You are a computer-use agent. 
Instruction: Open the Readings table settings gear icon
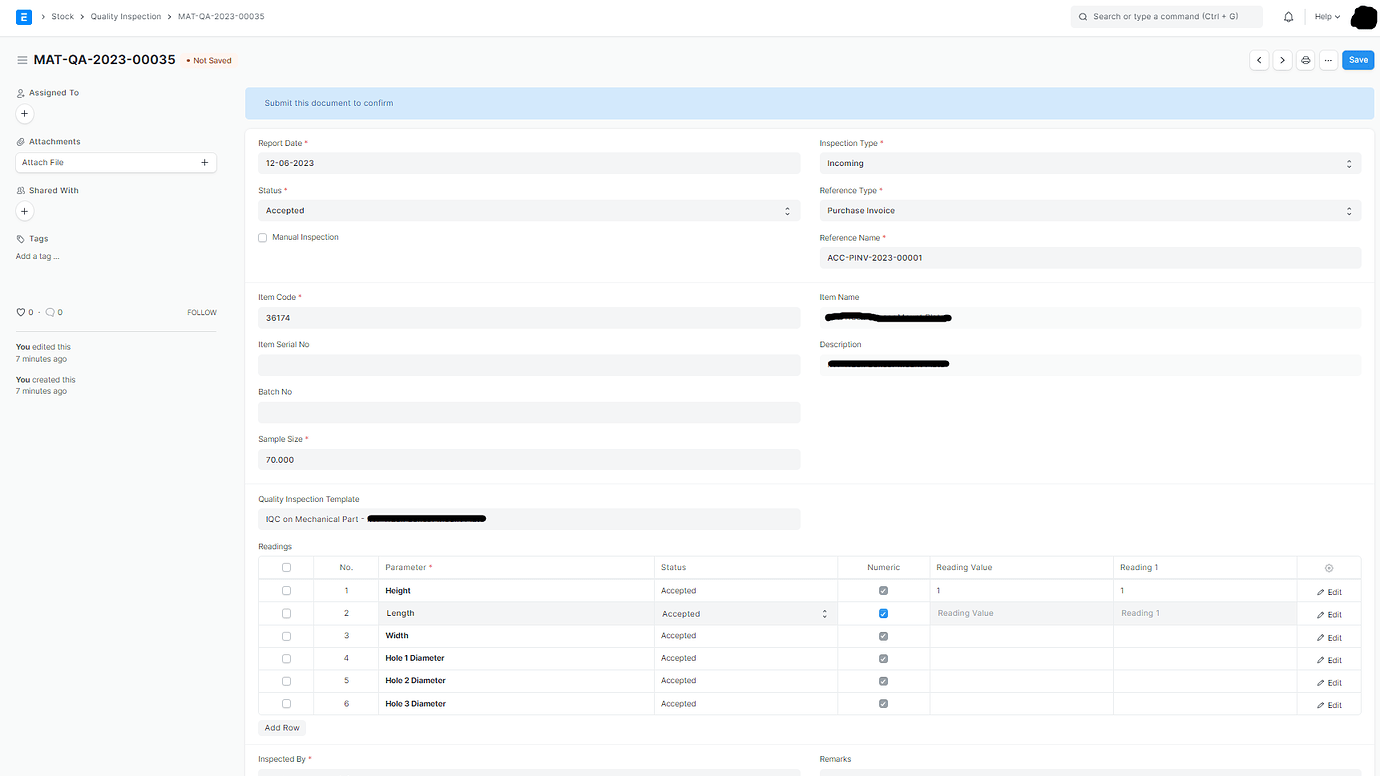tap(1328, 567)
